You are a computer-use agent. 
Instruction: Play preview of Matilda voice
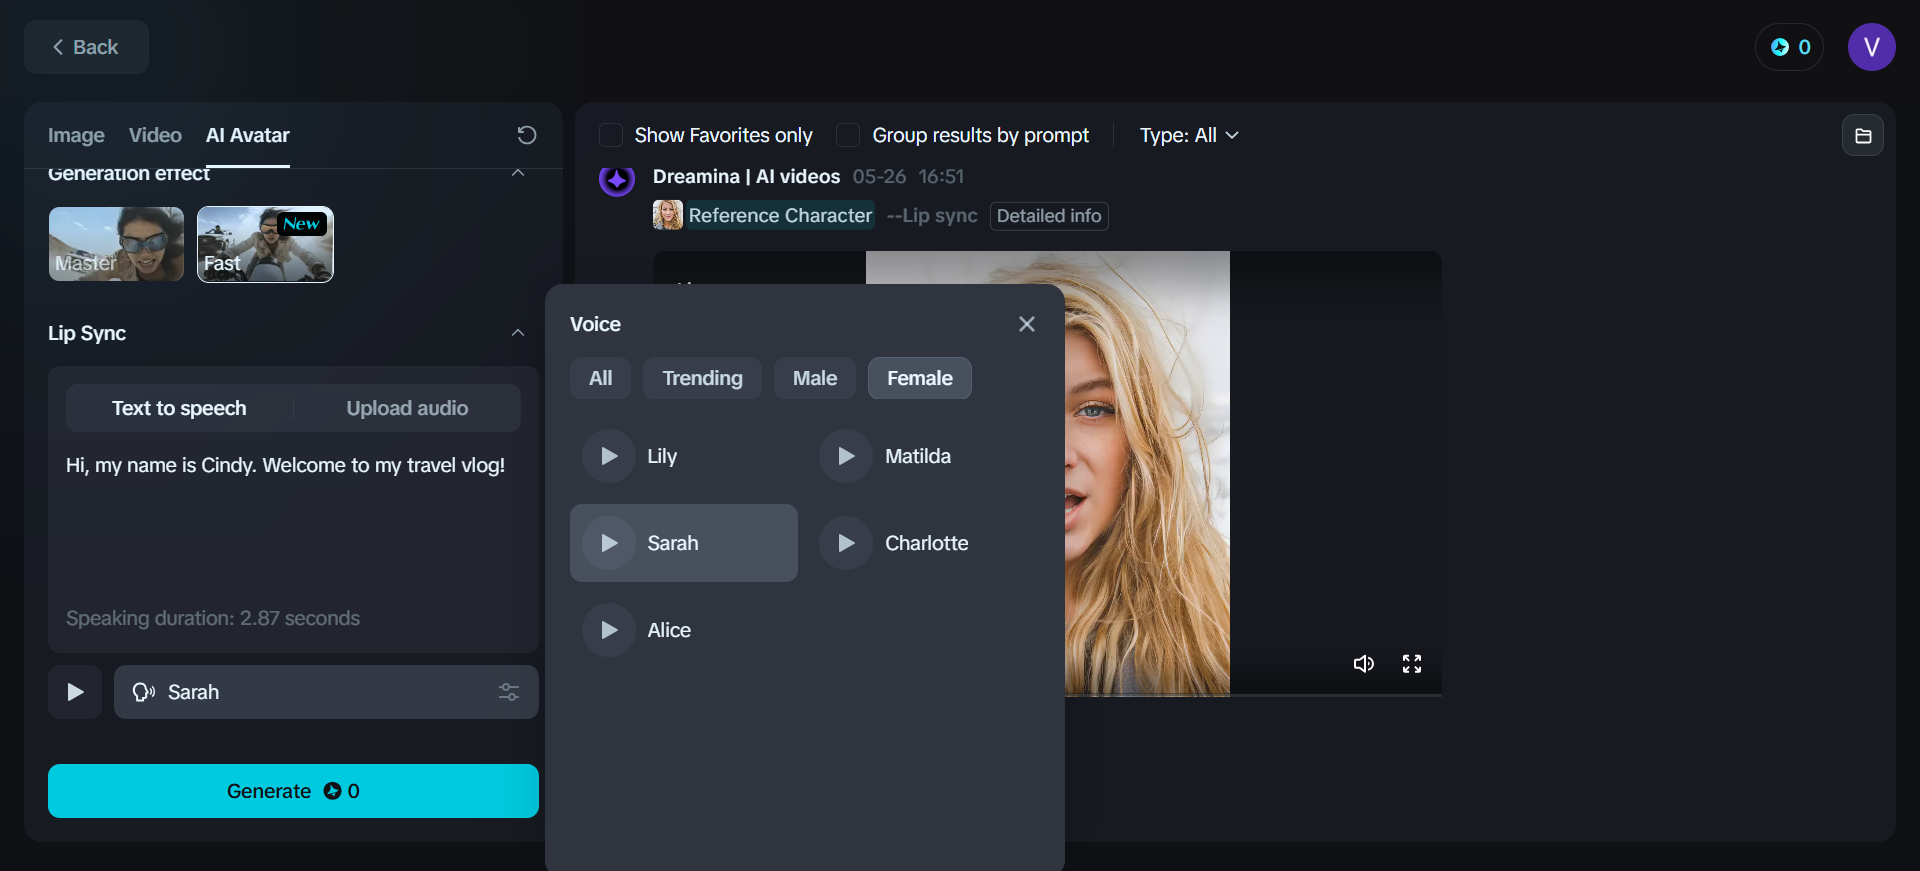846,456
